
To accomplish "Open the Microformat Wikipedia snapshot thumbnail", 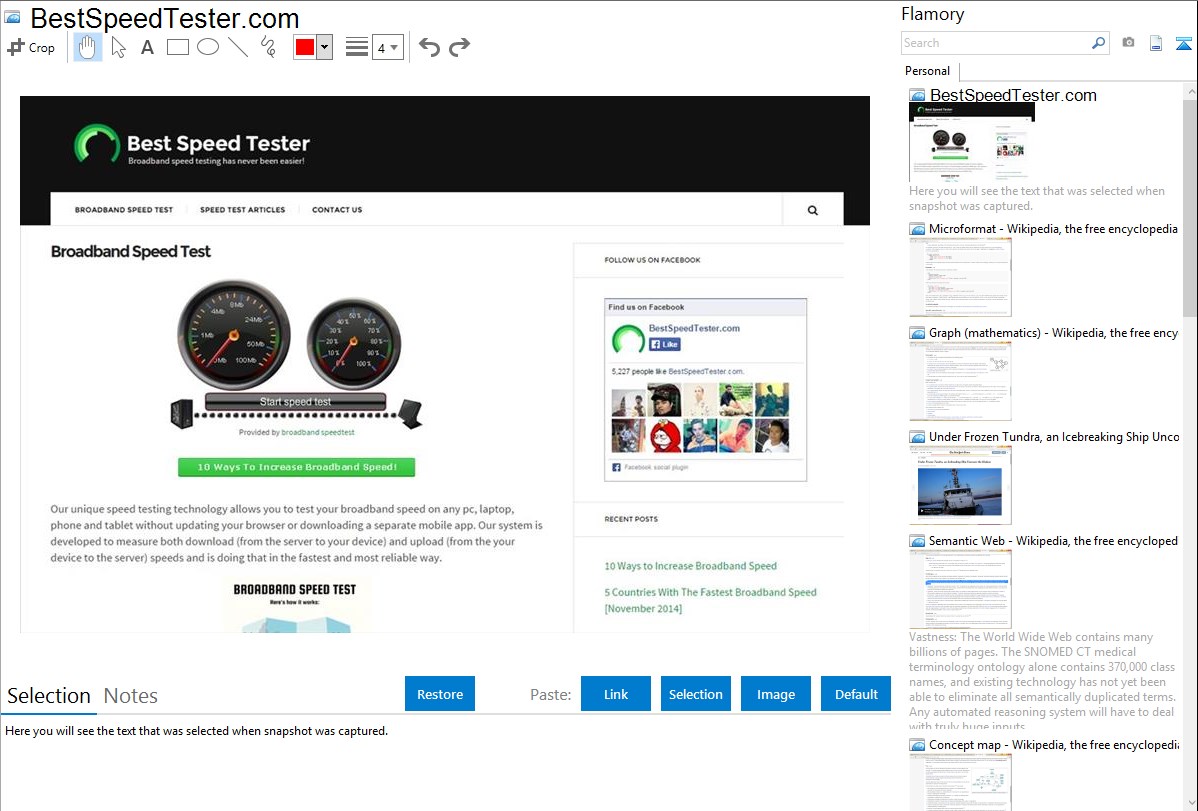I will pos(960,277).
